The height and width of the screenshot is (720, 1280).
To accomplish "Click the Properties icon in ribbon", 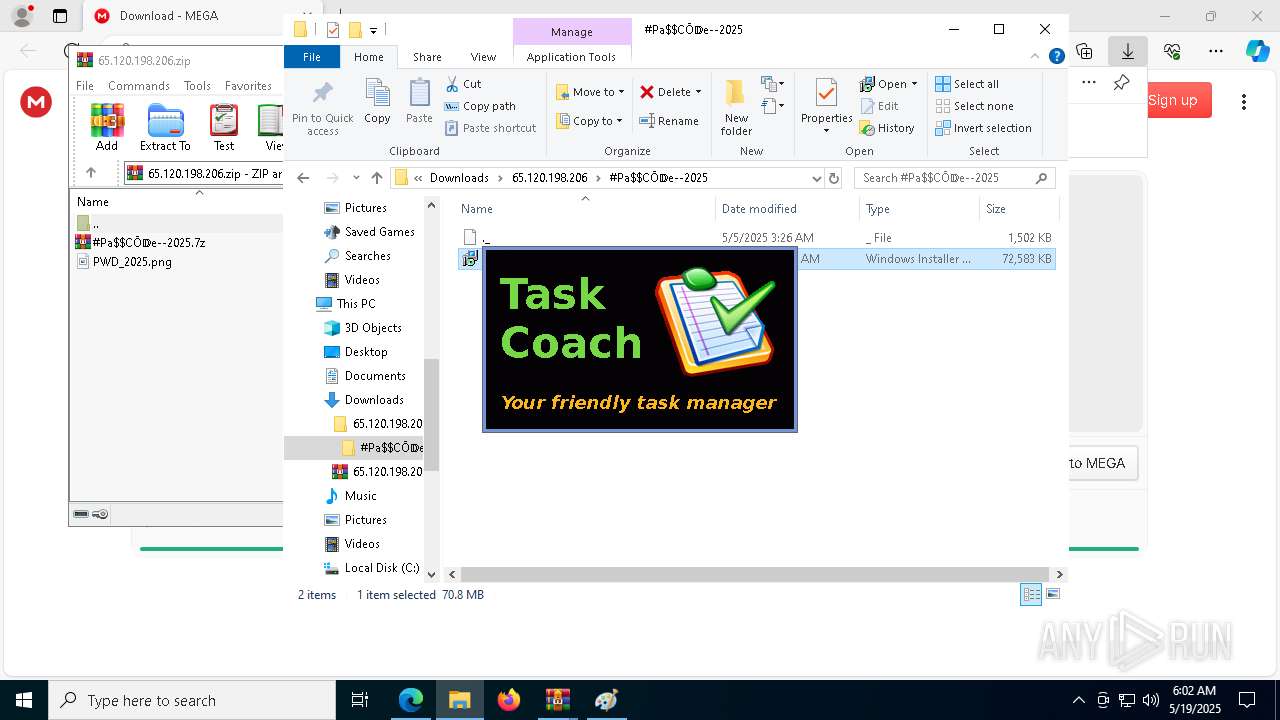I will (826, 94).
